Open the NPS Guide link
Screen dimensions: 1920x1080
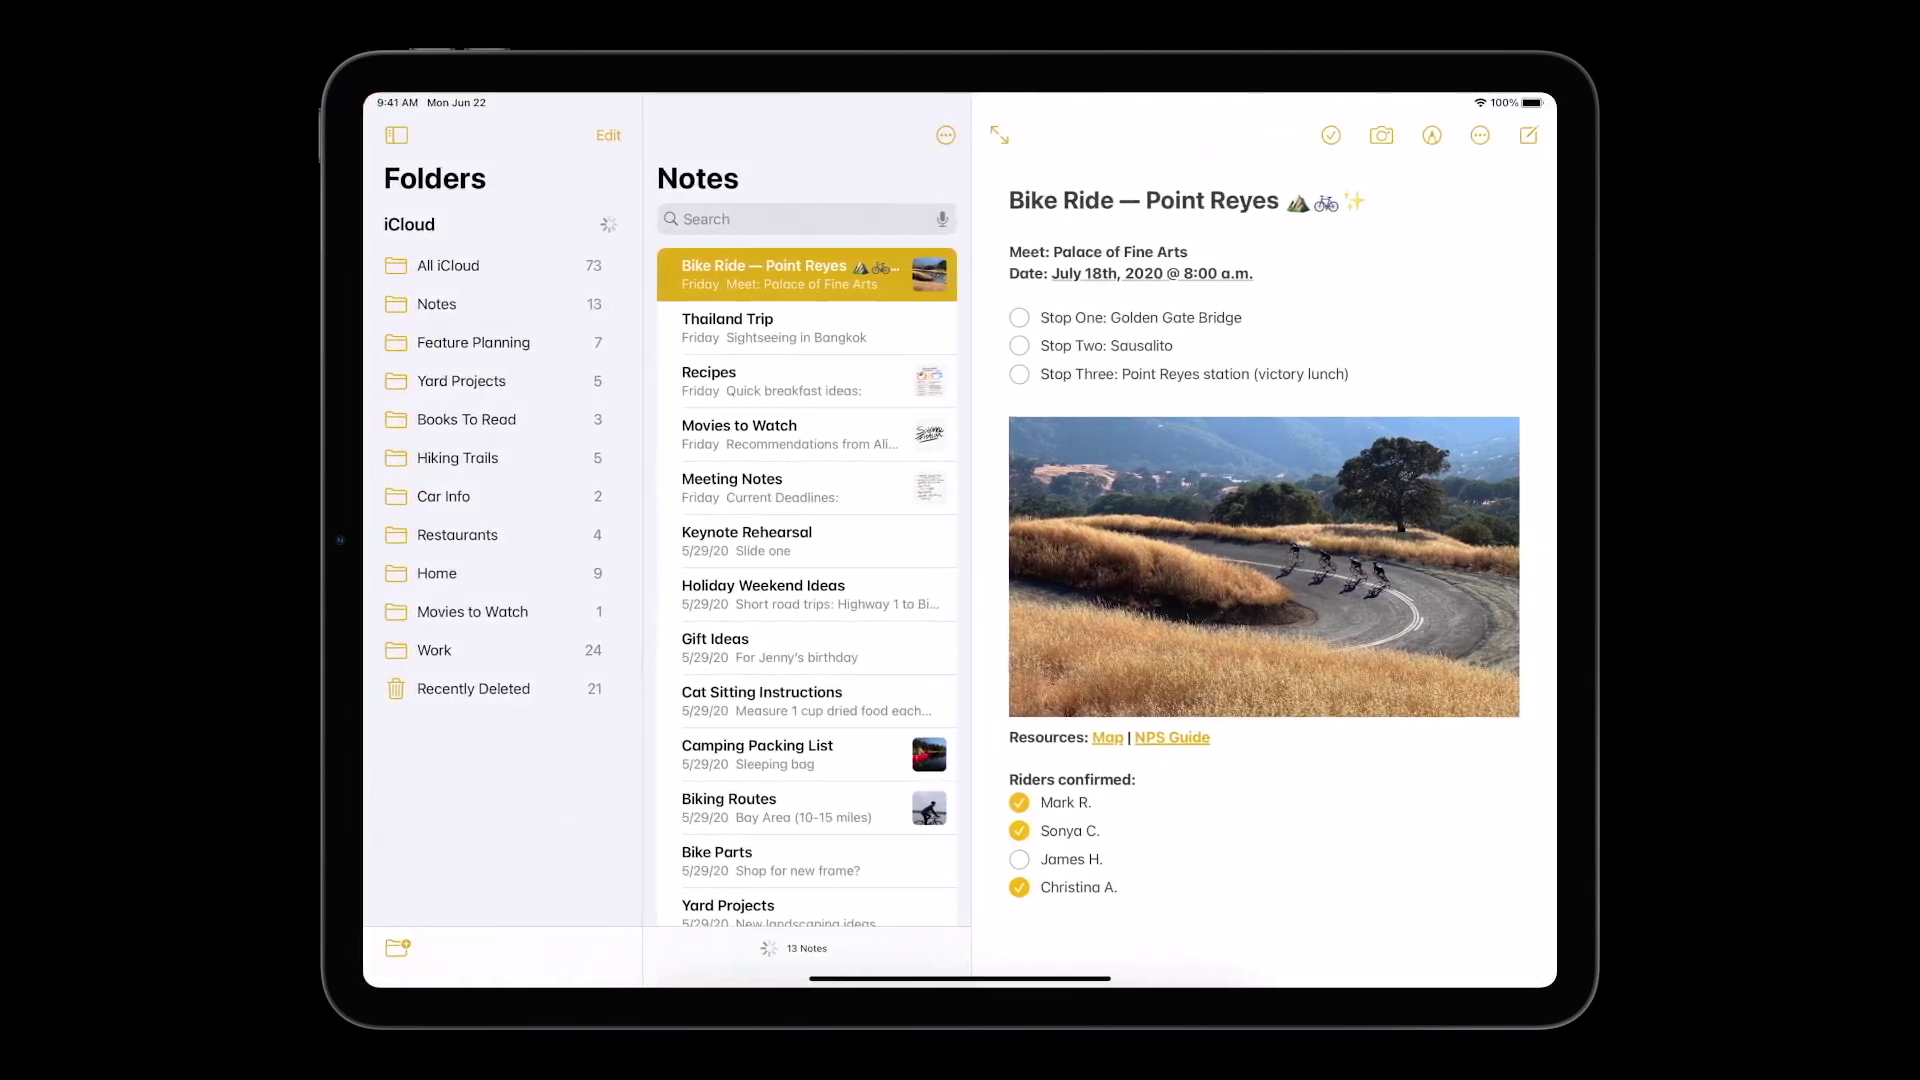(x=1172, y=737)
